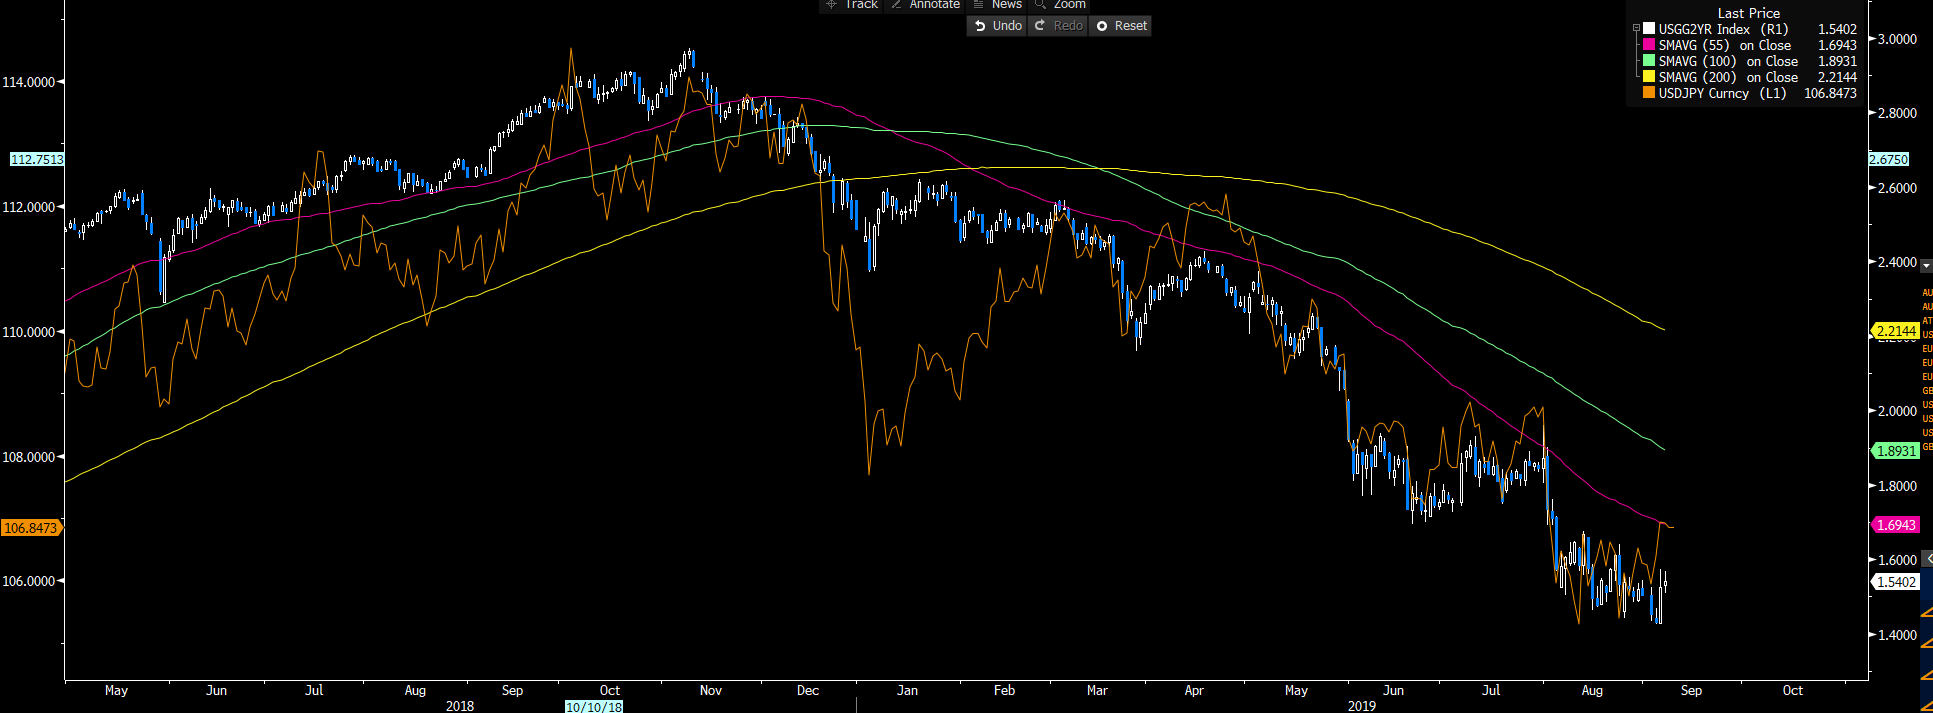Viewport: 1933px width, 713px height.
Task: Click the Undo arrow icon
Action: pyautogui.click(x=980, y=26)
